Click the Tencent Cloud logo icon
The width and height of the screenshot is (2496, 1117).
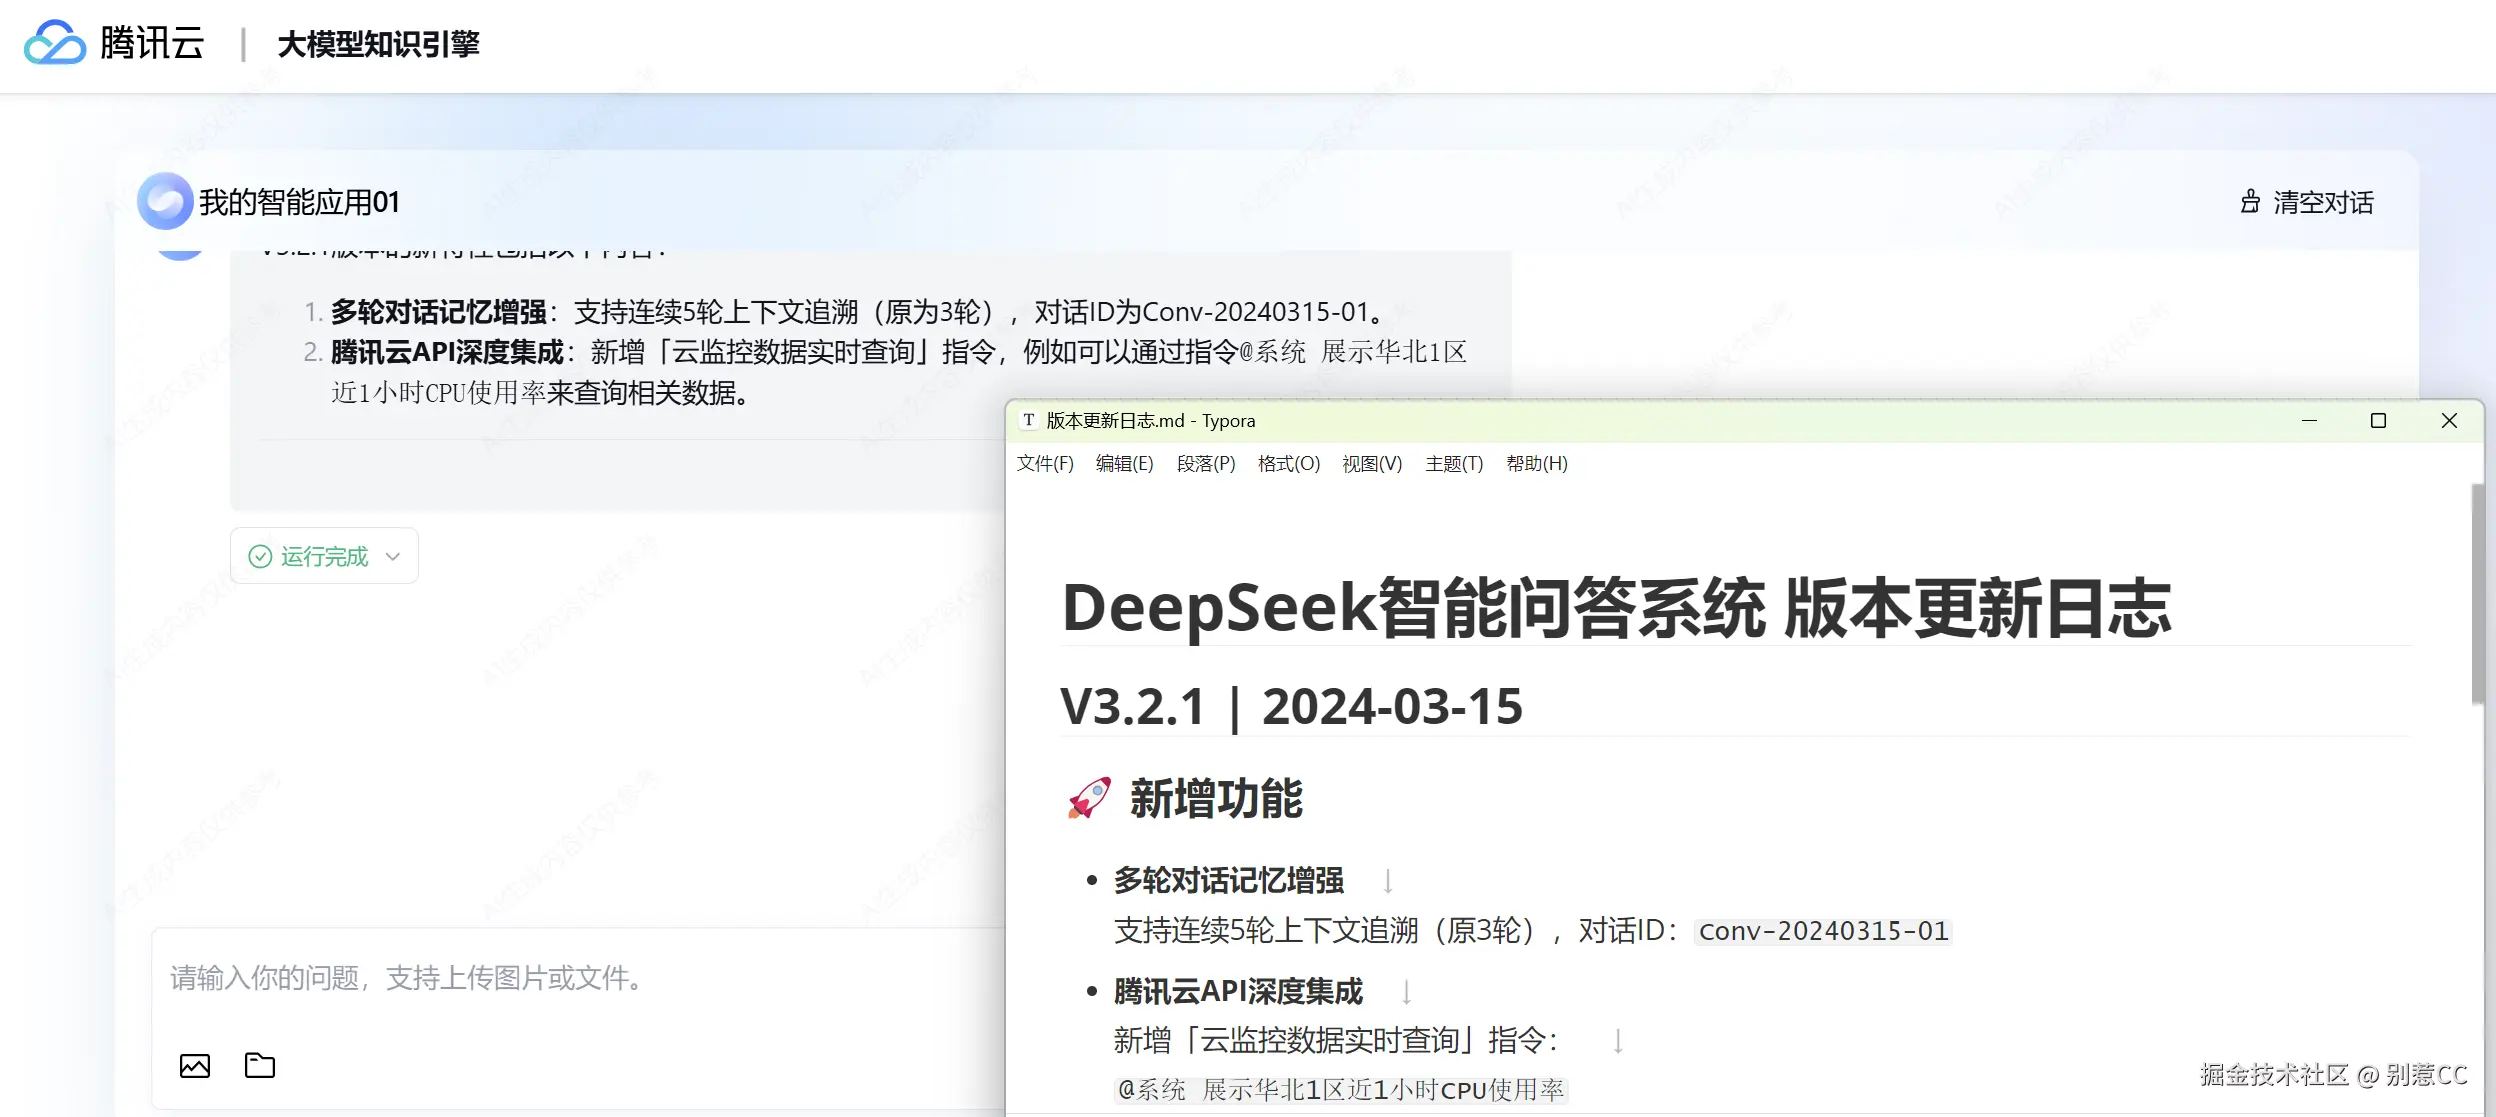(54, 43)
